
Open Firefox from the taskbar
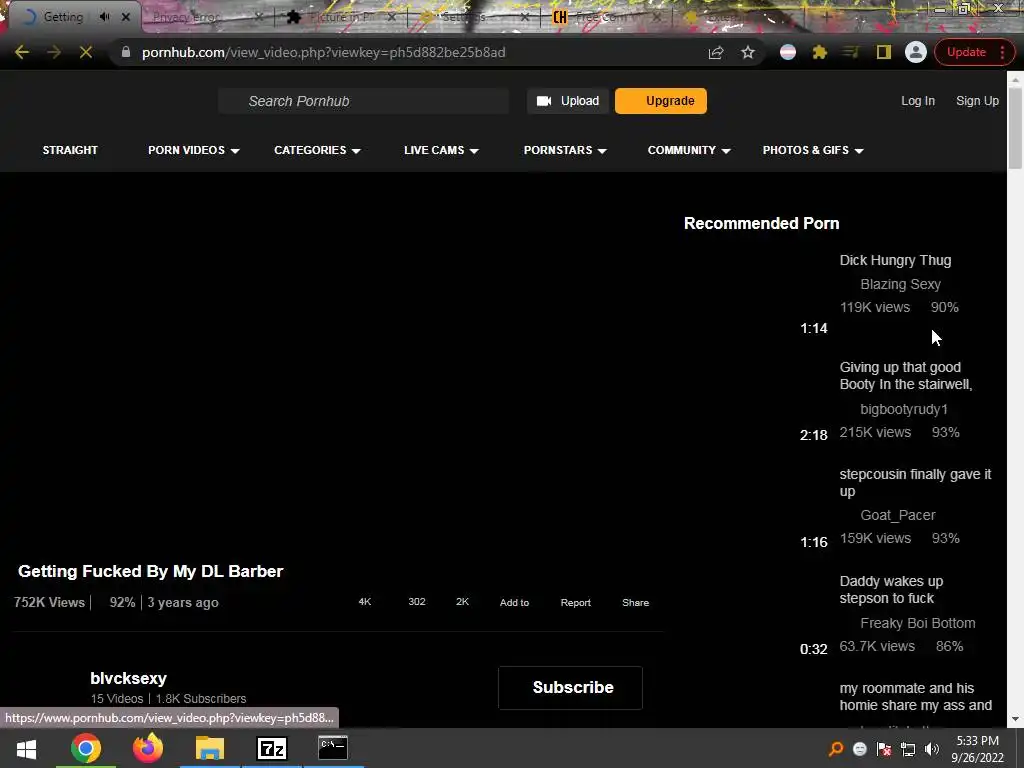(x=148, y=748)
